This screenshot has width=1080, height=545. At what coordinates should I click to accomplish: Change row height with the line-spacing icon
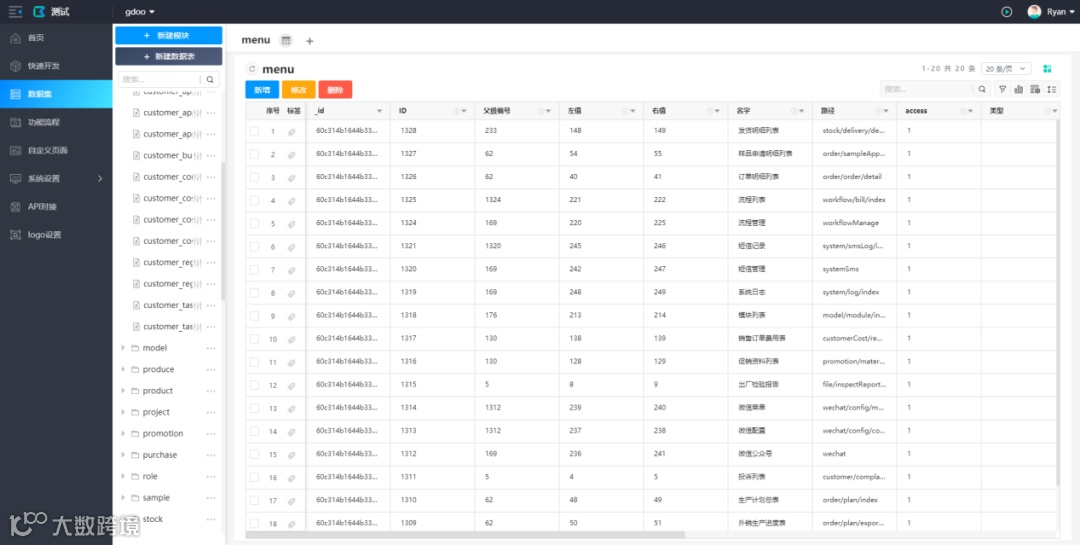tap(1052, 89)
